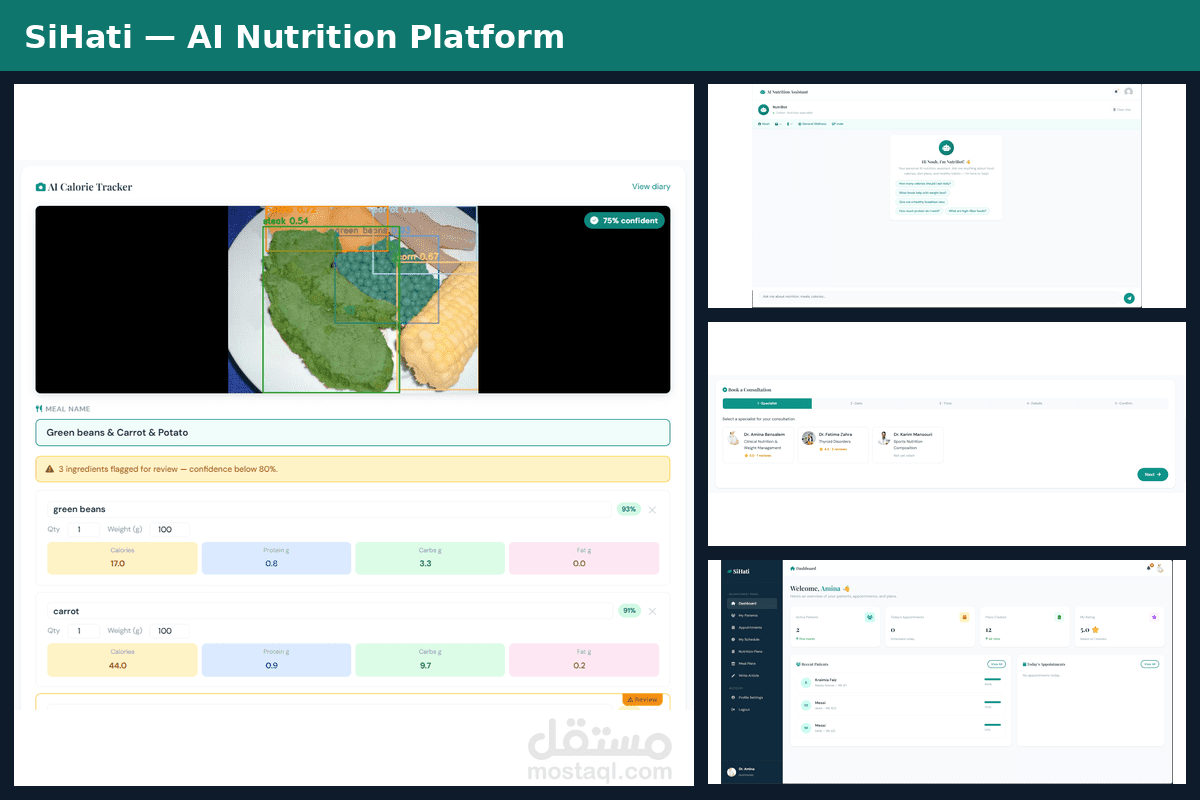Switch to the Time step tab
Image resolution: width=1200 pixels, height=800 pixels.
coord(945,403)
